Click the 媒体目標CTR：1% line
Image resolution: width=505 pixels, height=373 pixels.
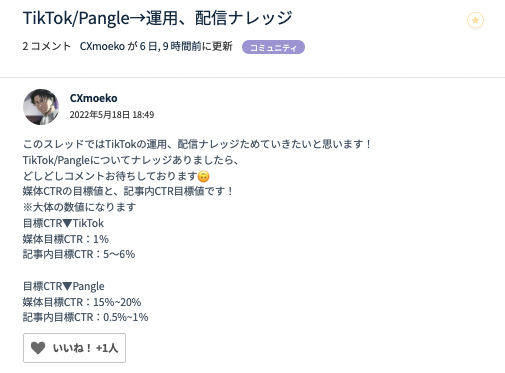[x=66, y=239]
